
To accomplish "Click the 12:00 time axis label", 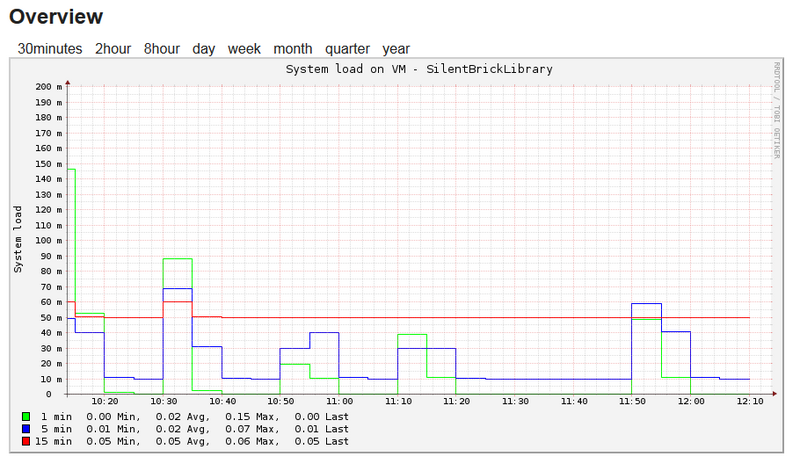I will (x=691, y=401).
